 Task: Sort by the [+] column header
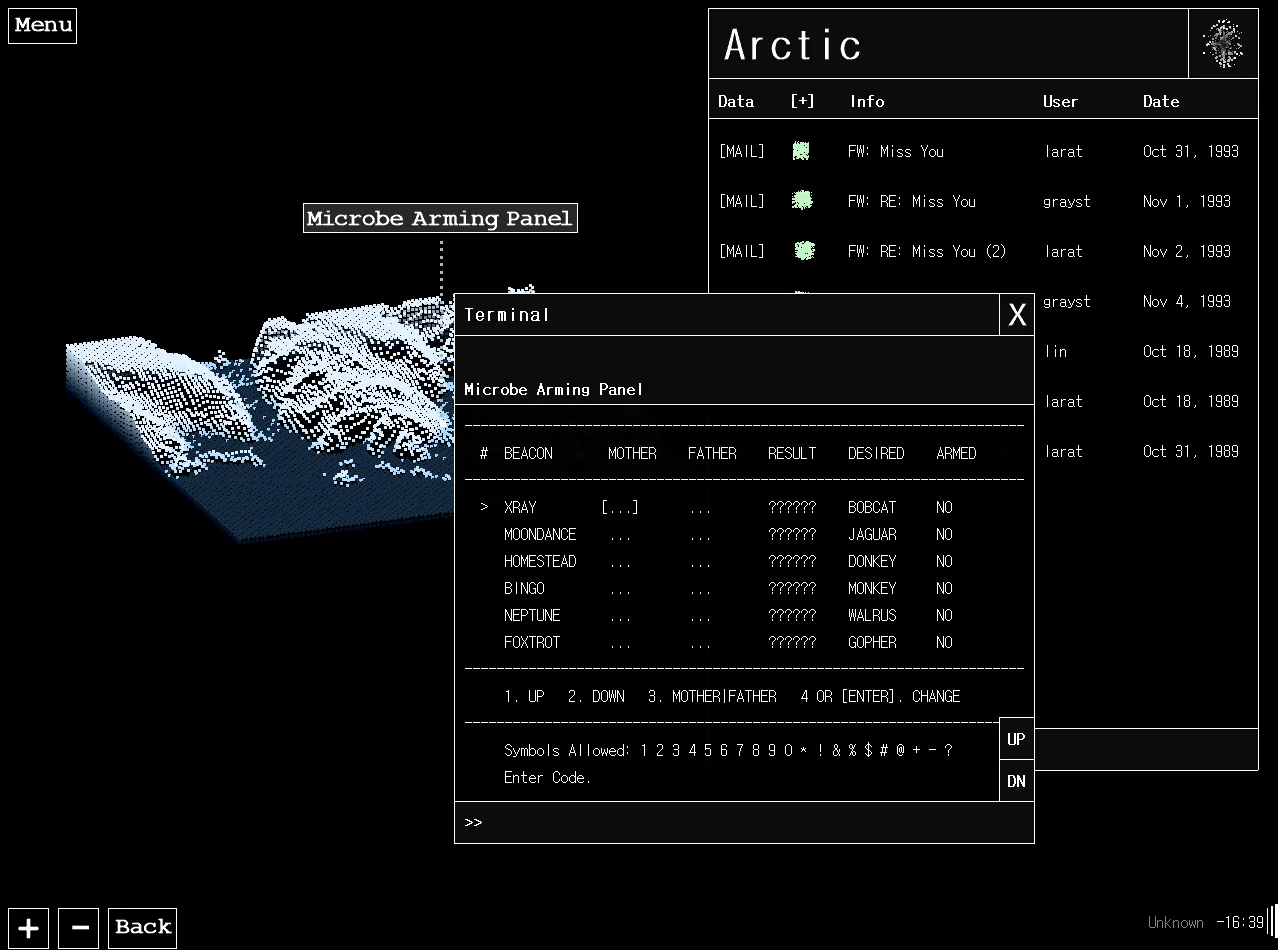[x=802, y=101]
